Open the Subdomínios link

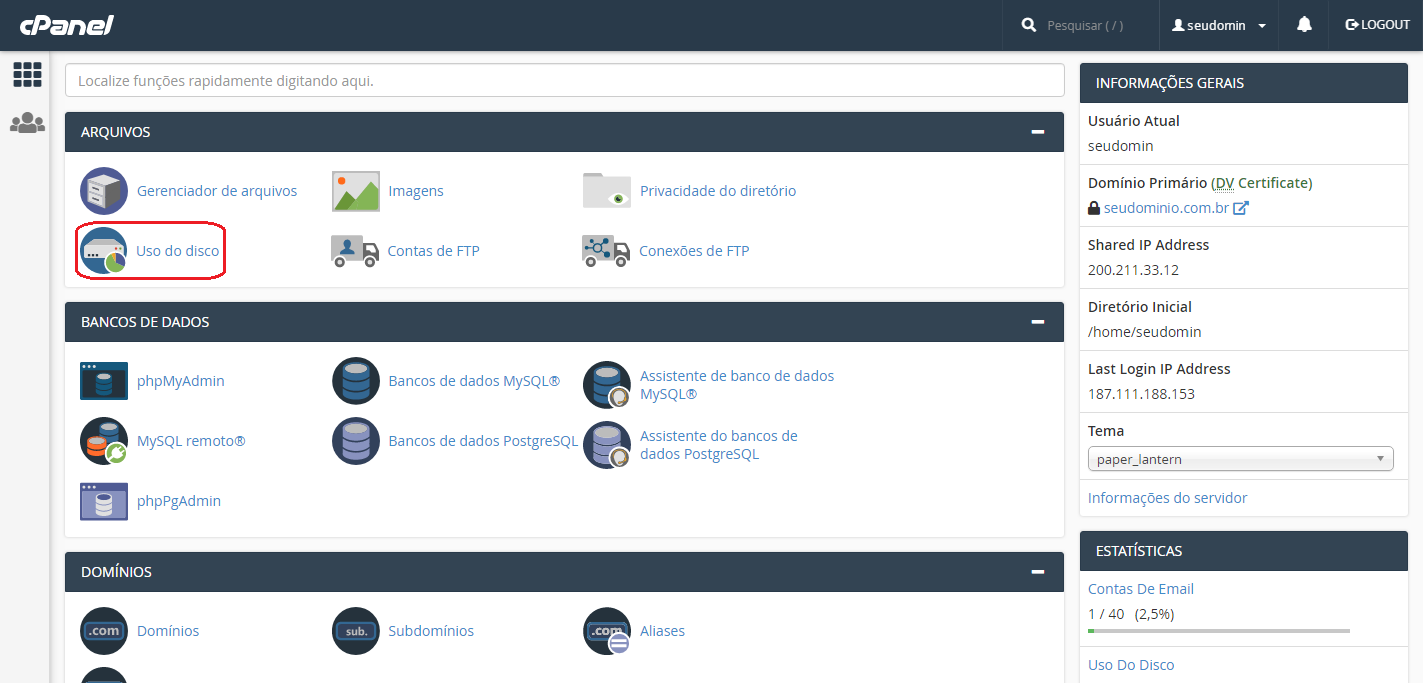tap(431, 631)
